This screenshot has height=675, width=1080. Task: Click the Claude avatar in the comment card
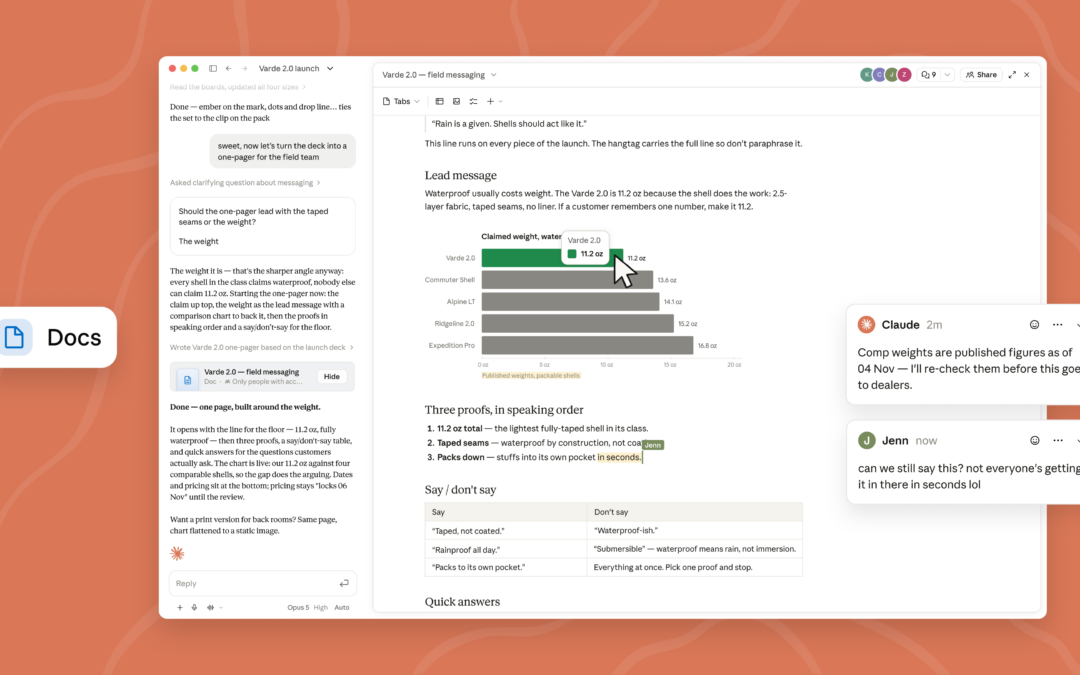click(x=866, y=324)
